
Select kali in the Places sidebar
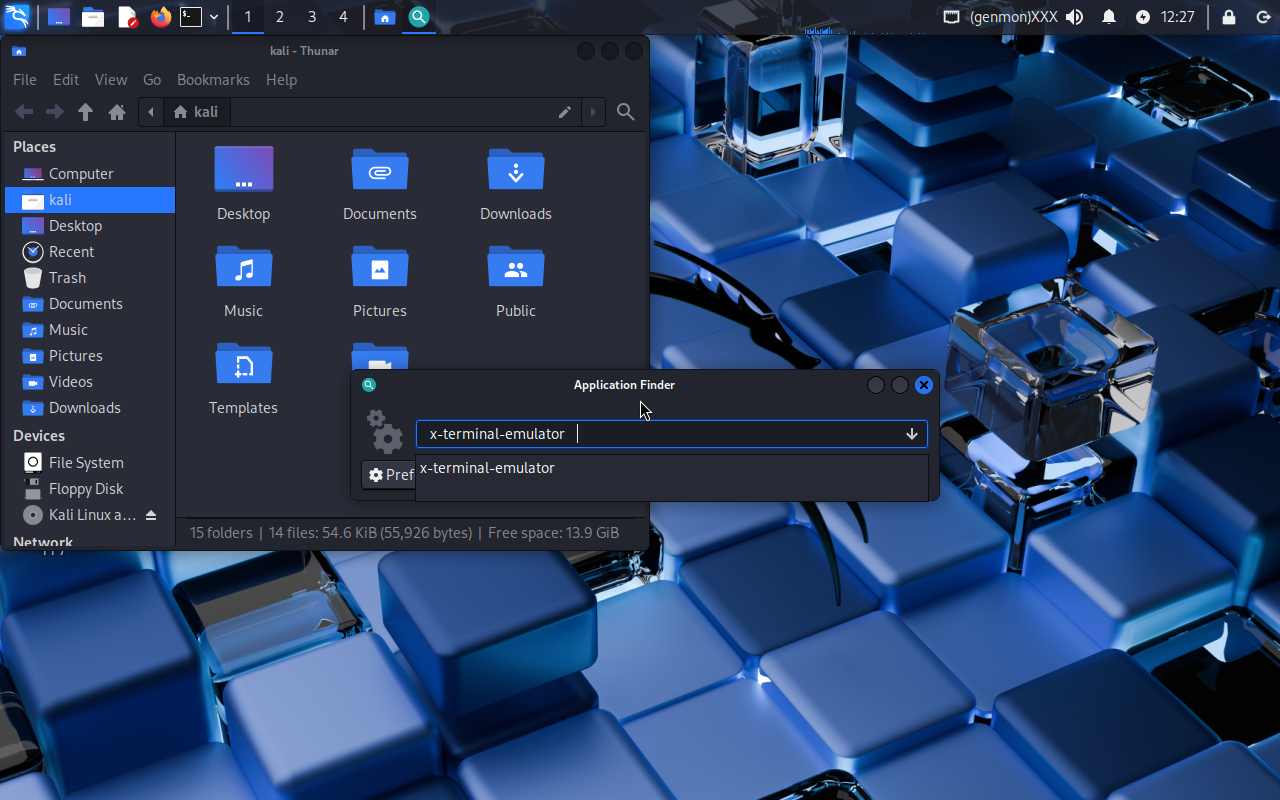click(x=90, y=200)
